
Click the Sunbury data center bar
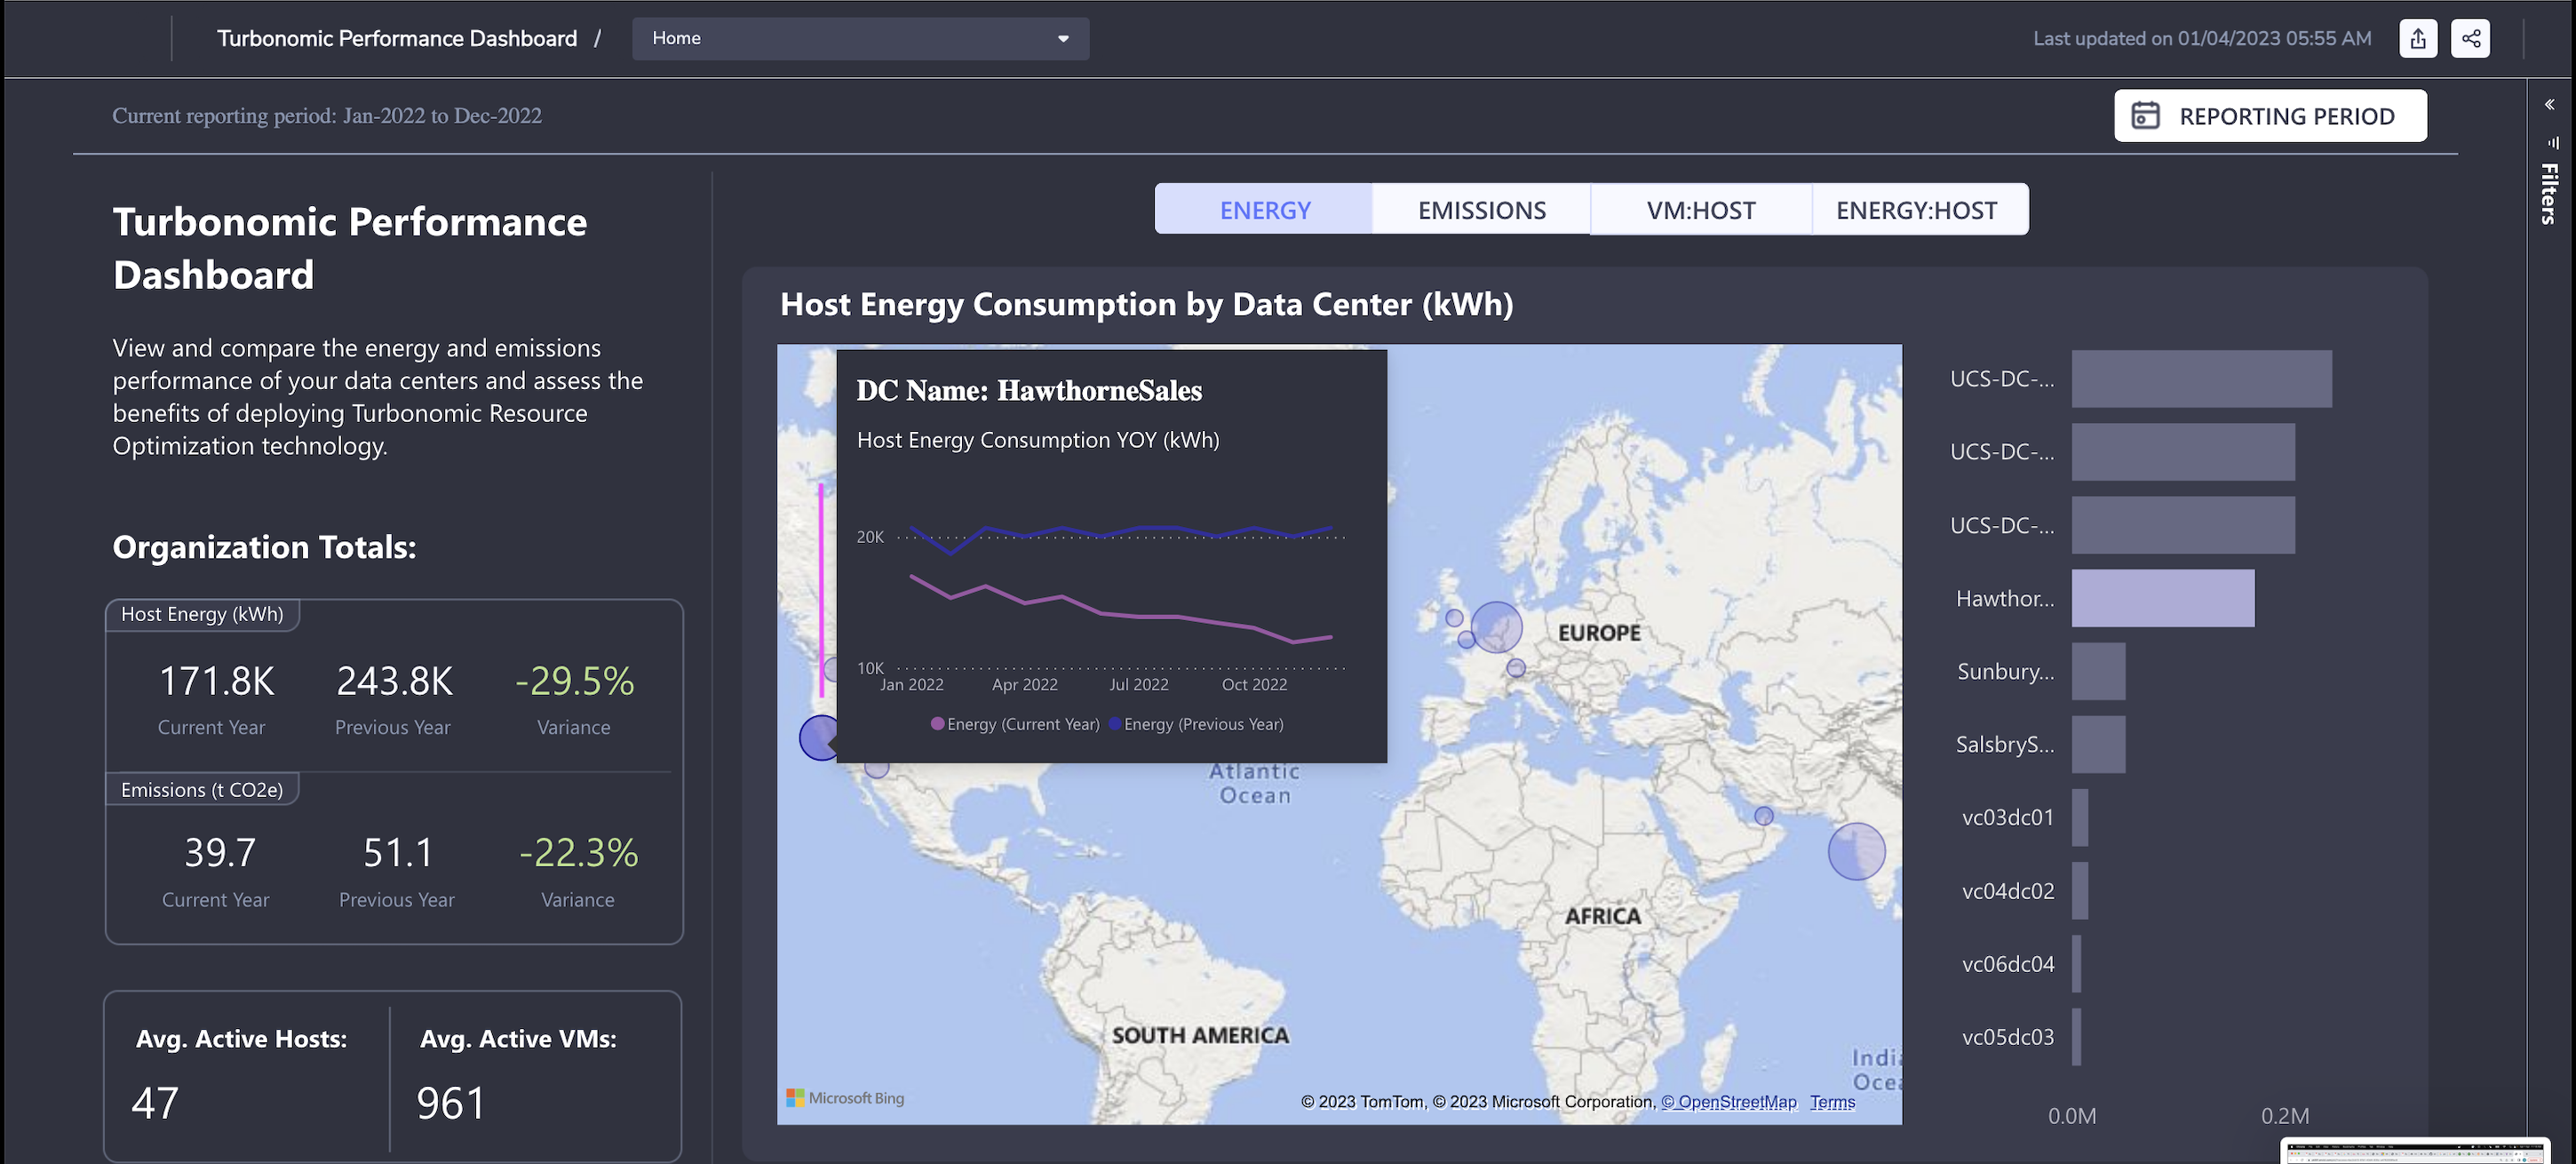tap(2098, 671)
